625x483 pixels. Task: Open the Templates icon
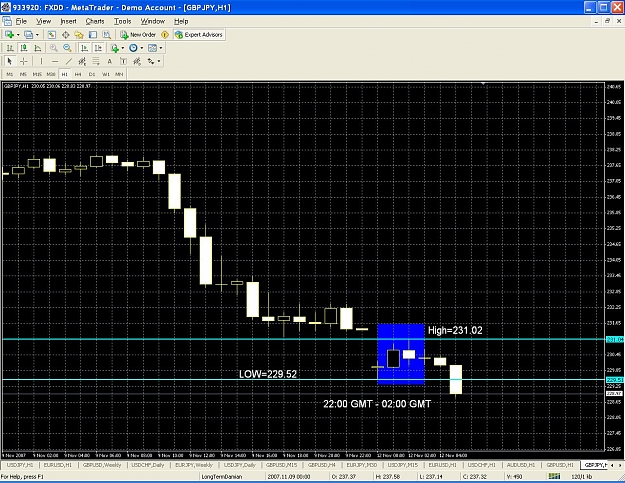point(152,48)
